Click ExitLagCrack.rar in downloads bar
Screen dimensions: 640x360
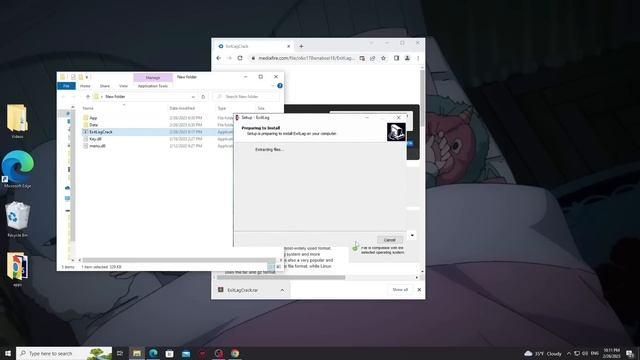242,290
